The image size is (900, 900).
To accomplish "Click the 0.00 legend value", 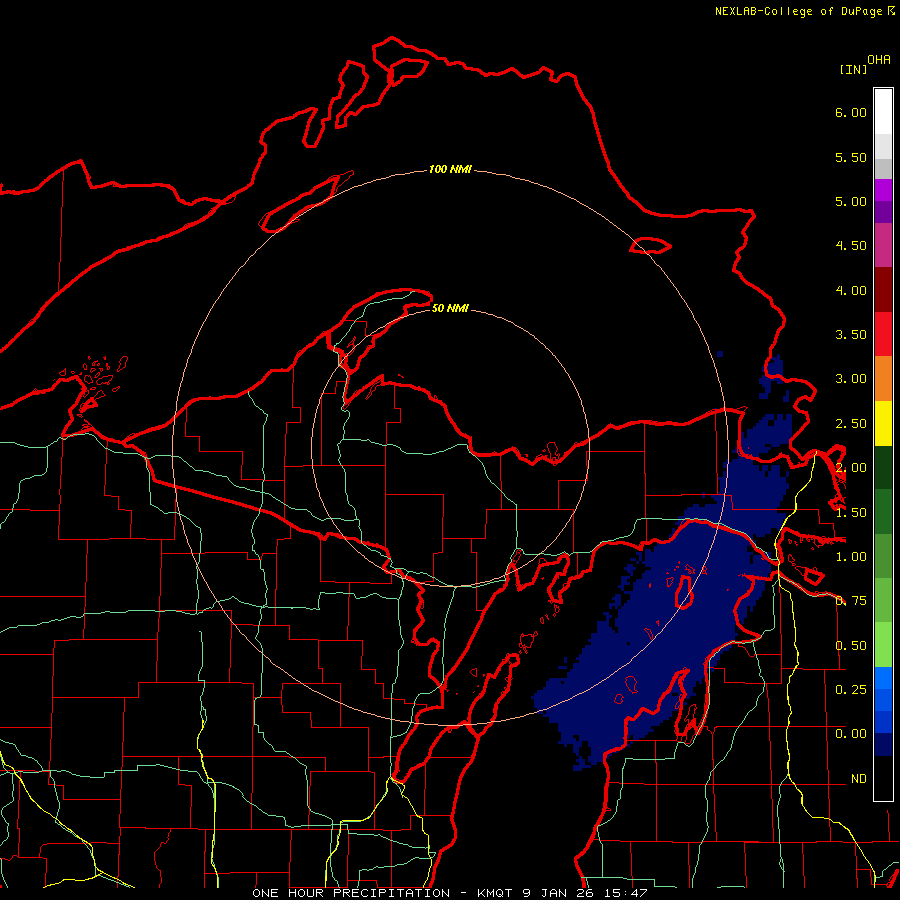I will coord(851,734).
